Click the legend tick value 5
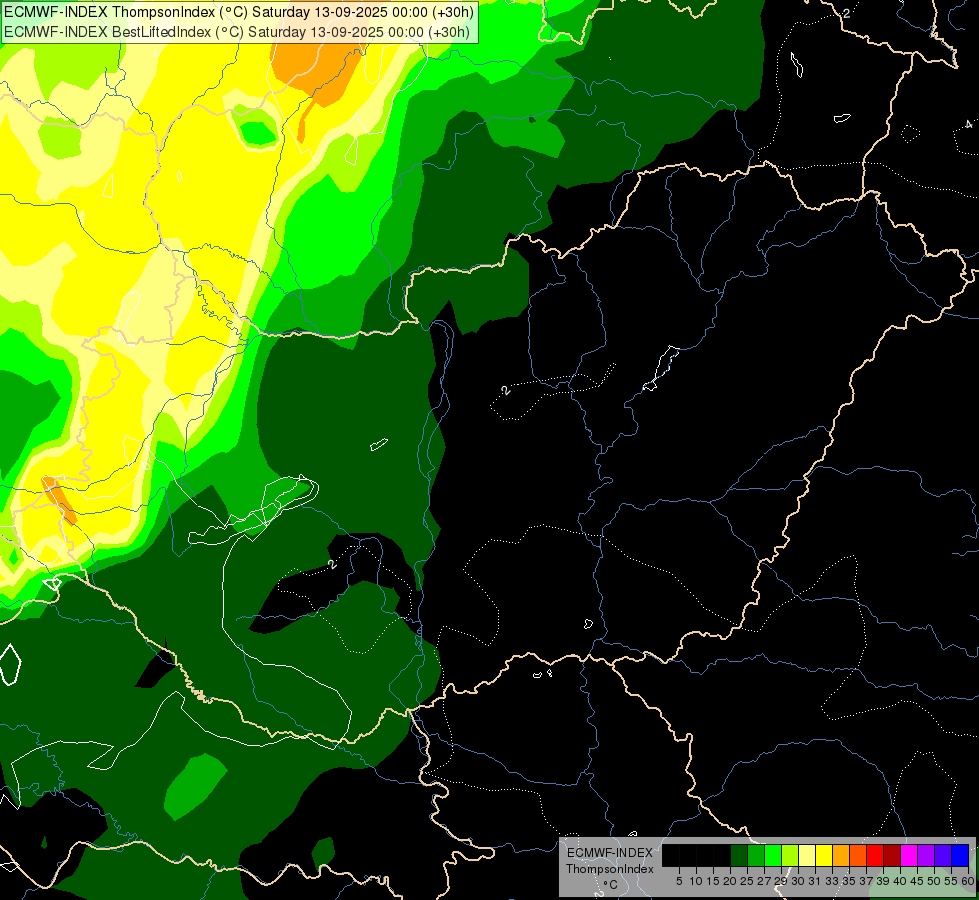 coord(679,881)
